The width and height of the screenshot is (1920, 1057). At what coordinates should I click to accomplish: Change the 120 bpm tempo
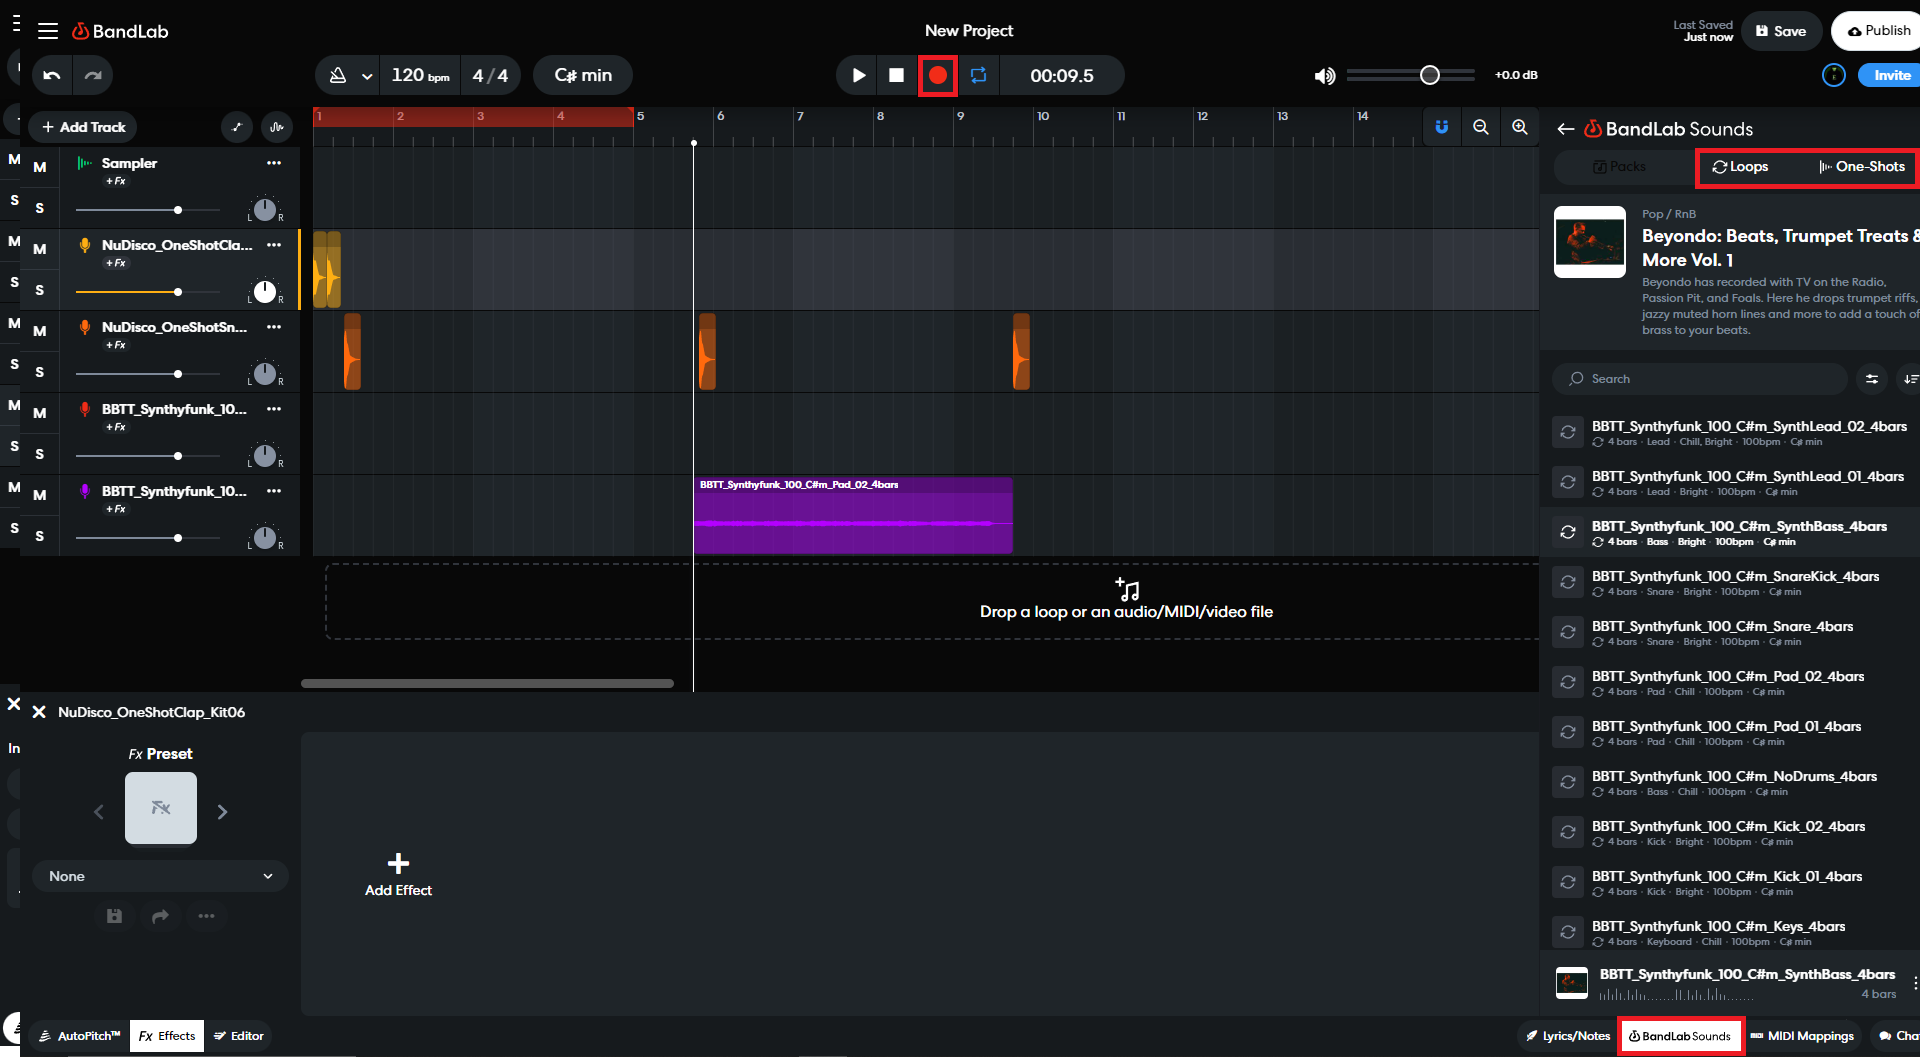pos(420,75)
